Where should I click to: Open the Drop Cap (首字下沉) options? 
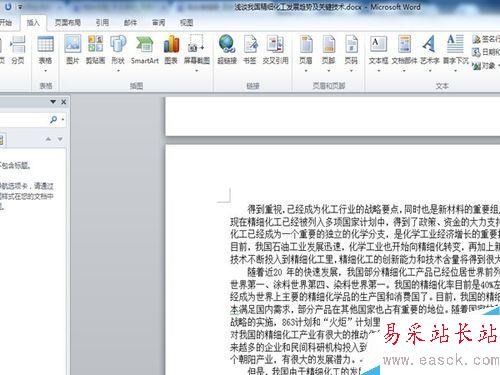tap(455, 53)
